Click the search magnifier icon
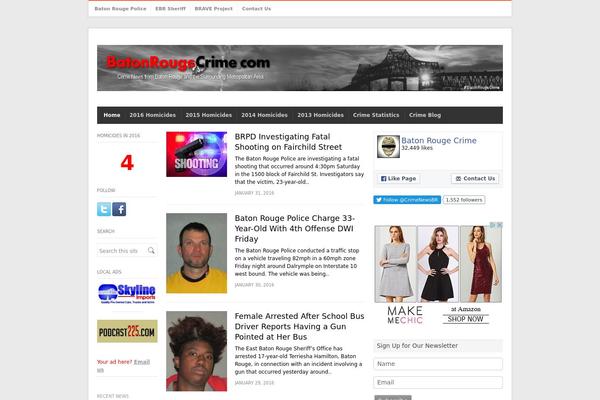600x400 pixels. (x=151, y=250)
